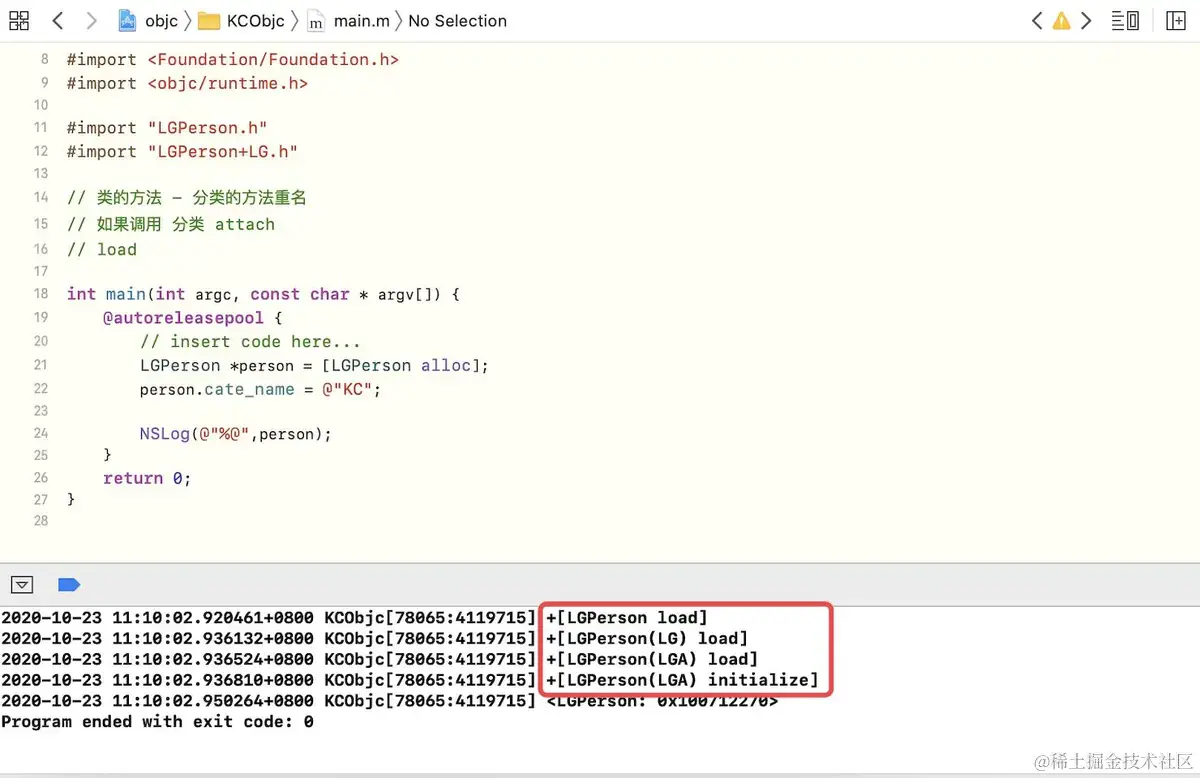
Task: Click line number 18 gutter
Action: click(40, 294)
